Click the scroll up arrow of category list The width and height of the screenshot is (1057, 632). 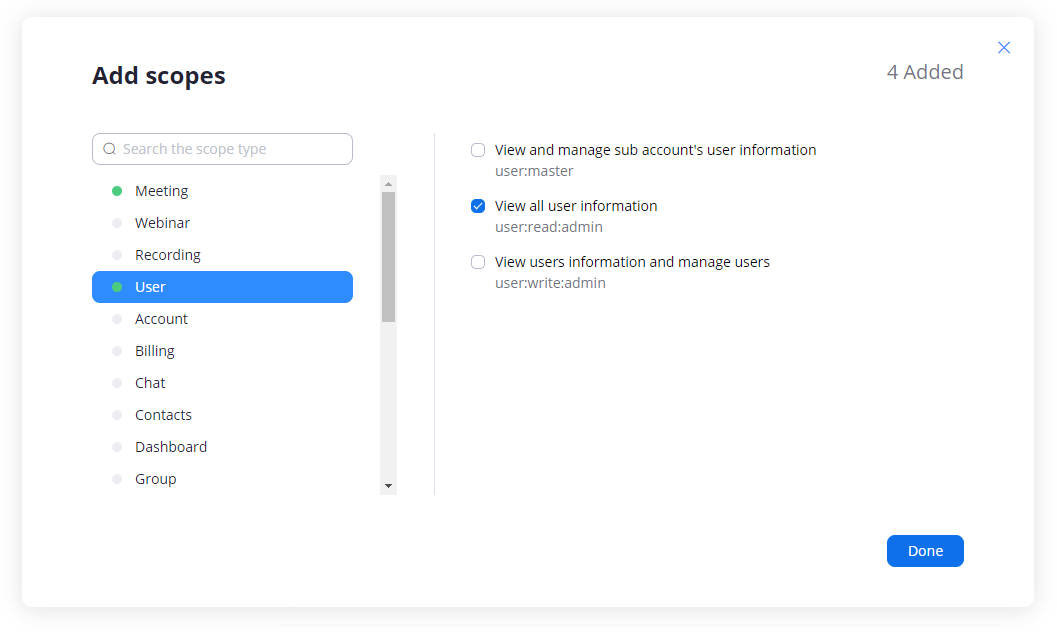(388, 183)
